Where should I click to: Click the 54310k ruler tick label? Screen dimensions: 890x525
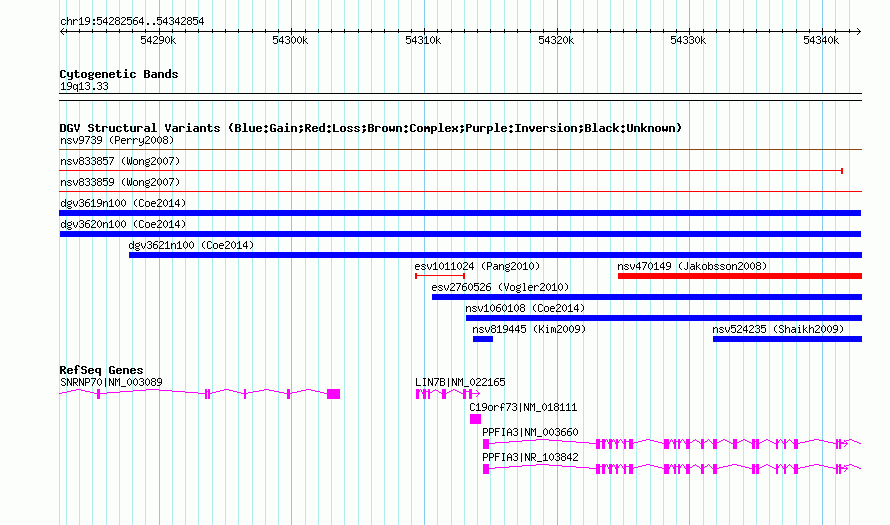(423, 40)
